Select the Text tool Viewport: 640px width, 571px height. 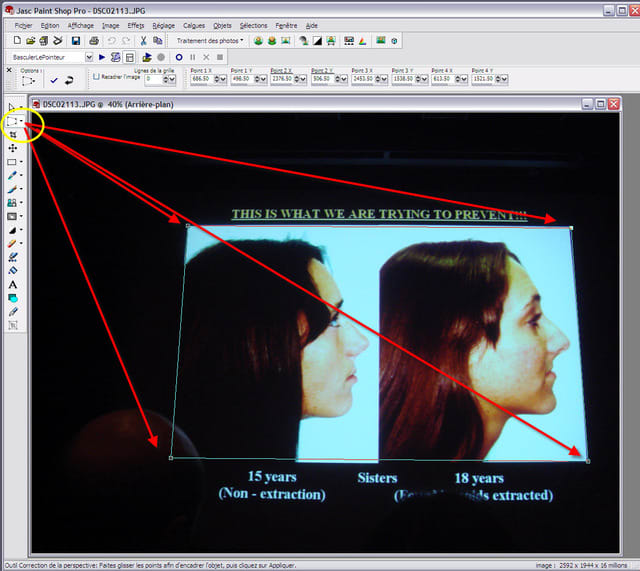(x=12, y=285)
